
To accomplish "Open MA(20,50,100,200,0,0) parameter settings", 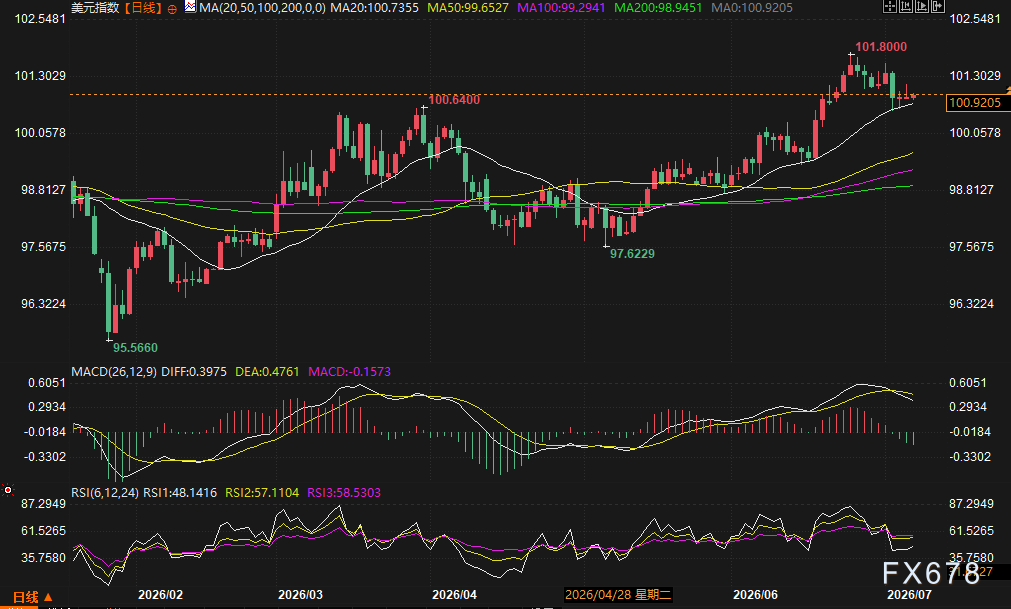I will click(262, 8).
